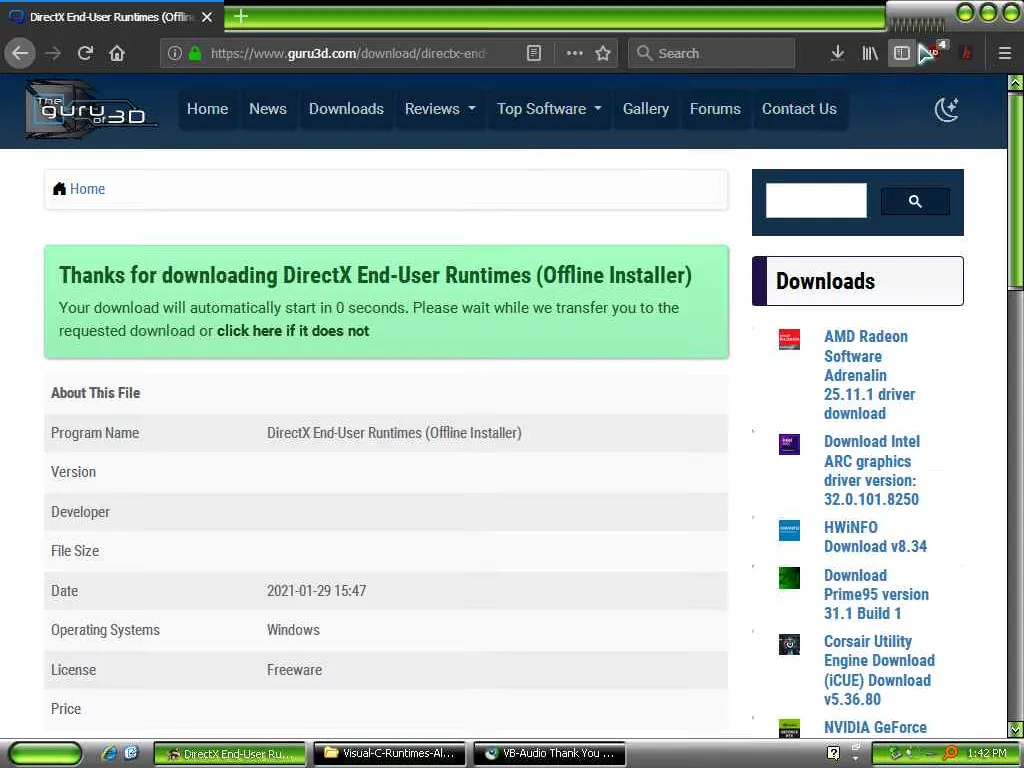
Task: Open the Home navigation item
Action: coord(207,109)
